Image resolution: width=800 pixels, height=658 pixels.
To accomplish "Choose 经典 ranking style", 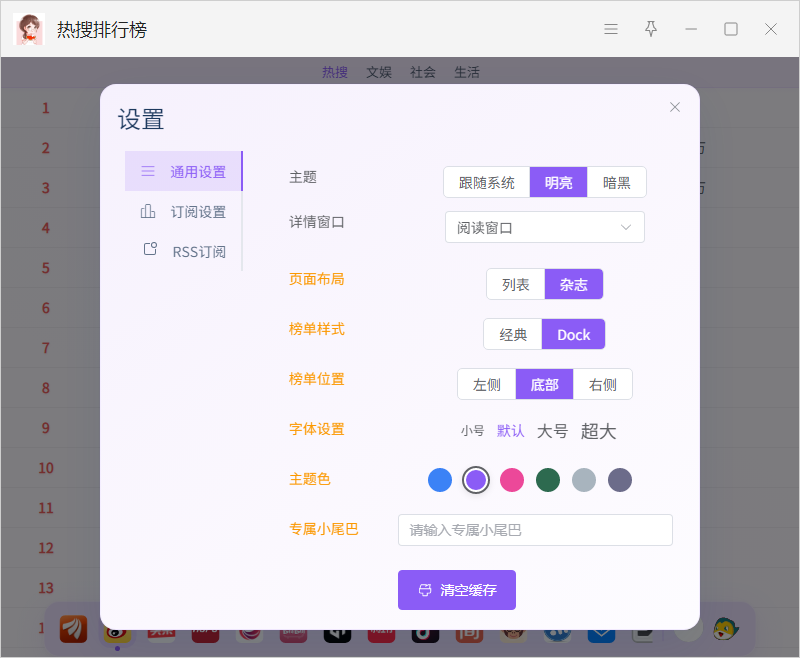I will click(x=513, y=334).
